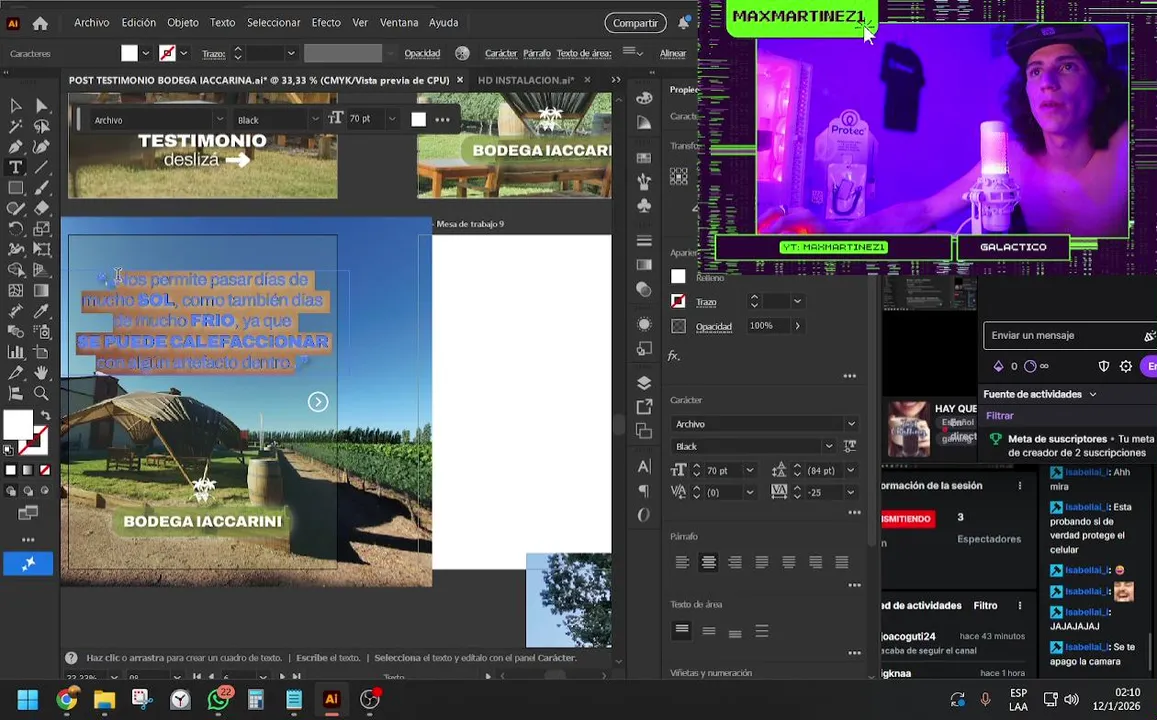
Task: Click Relleno white swatch in Apariencia
Action: (678, 277)
